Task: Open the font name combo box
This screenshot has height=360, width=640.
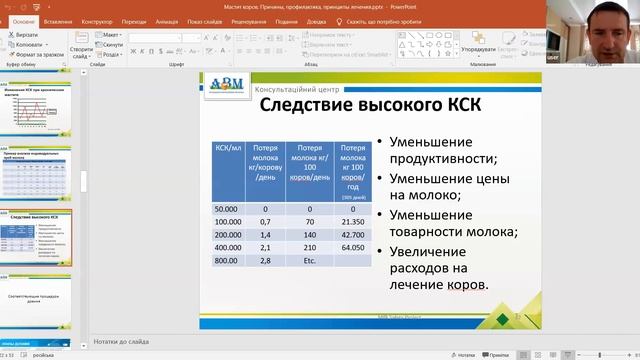Action: tap(155, 38)
